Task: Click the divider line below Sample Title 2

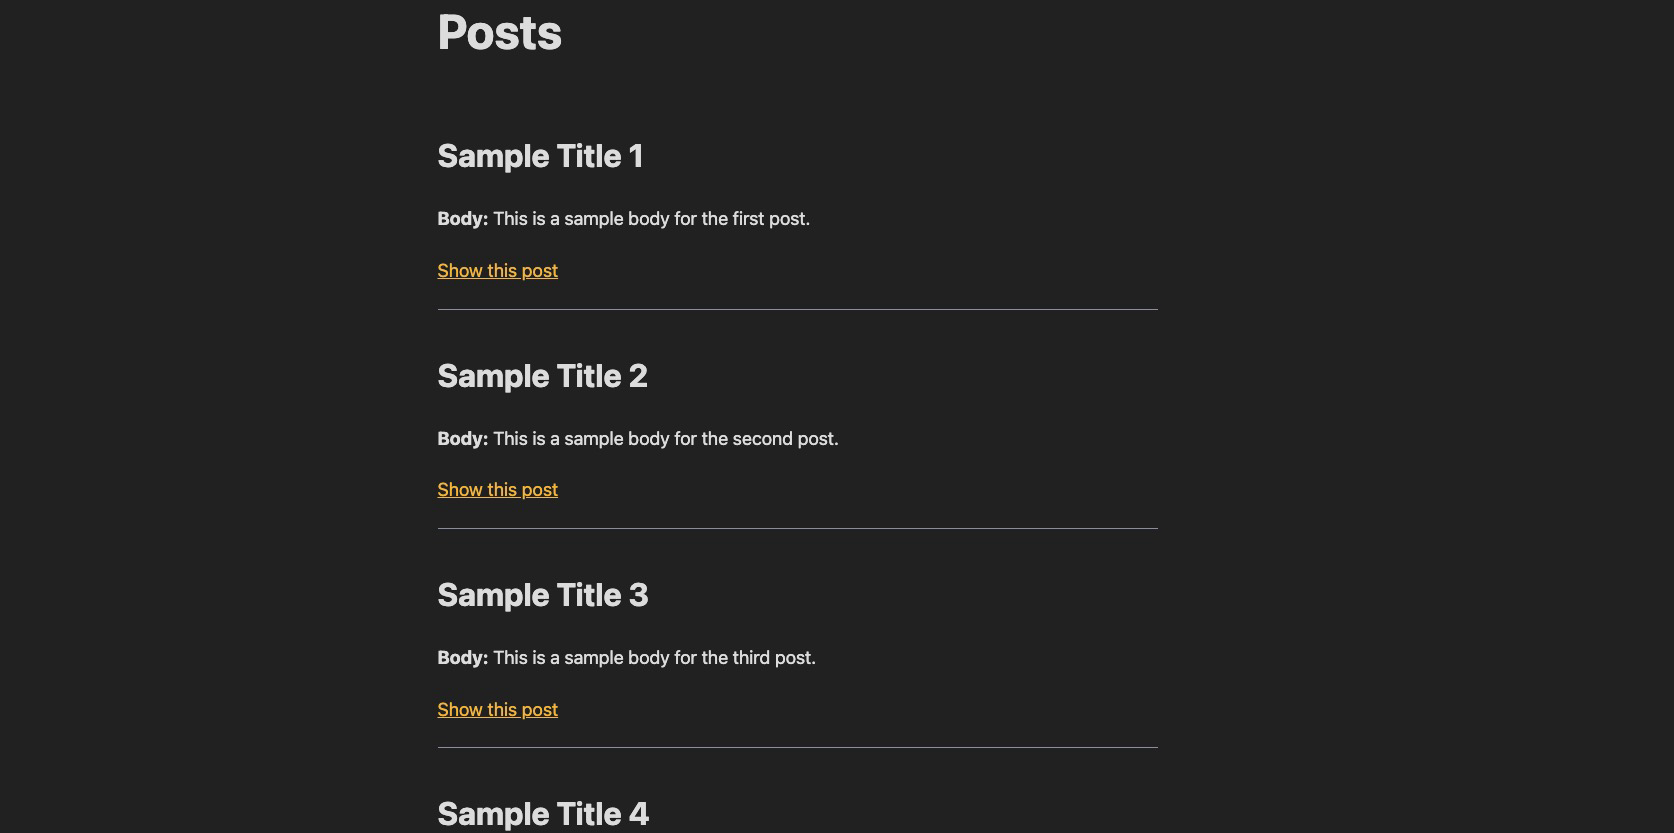Action: (797, 530)
